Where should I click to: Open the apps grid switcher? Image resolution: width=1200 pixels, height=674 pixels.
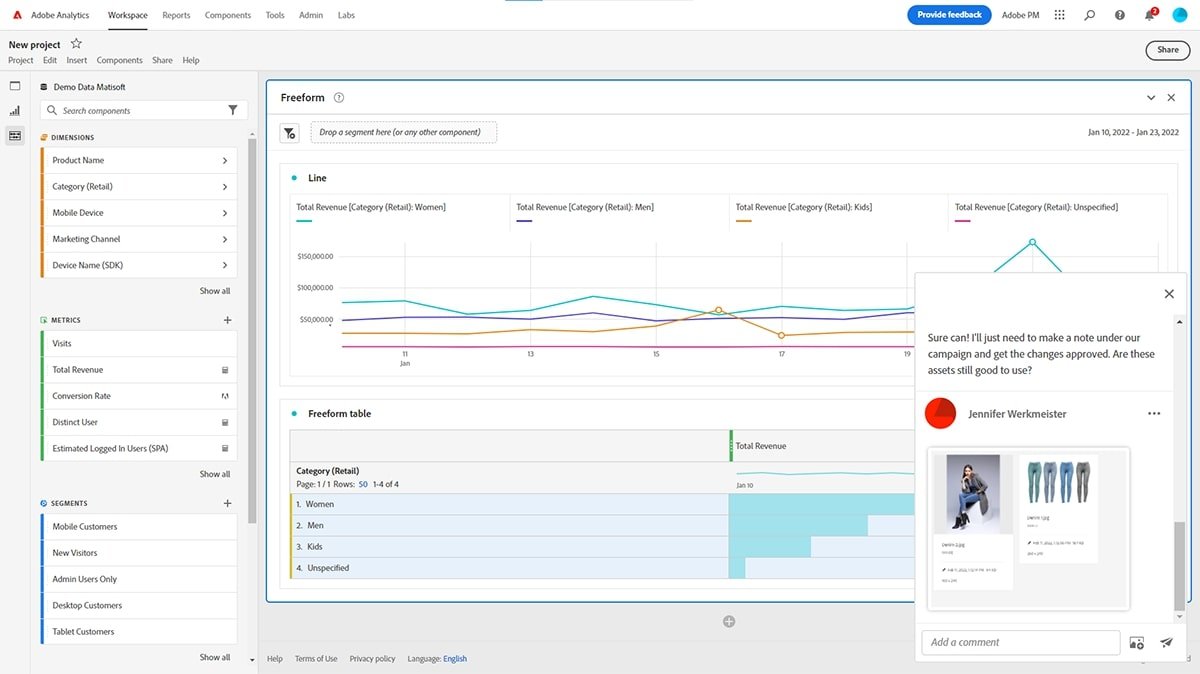[x=1060, y=15]
